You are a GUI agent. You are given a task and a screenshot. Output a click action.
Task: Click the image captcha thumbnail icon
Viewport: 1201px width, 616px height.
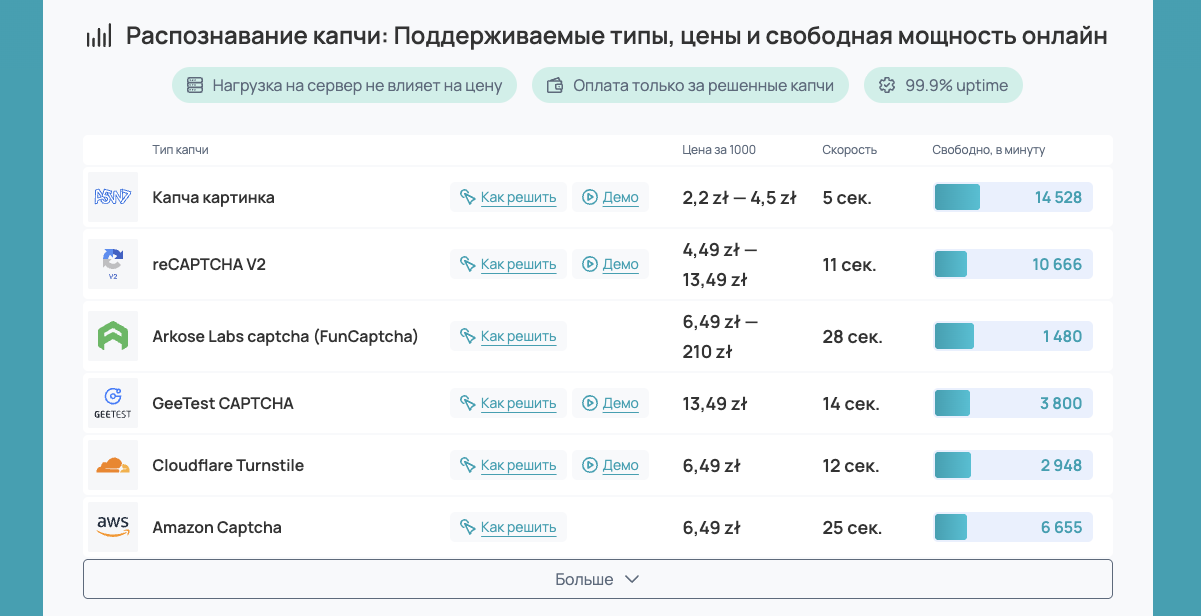click(113, 197)
